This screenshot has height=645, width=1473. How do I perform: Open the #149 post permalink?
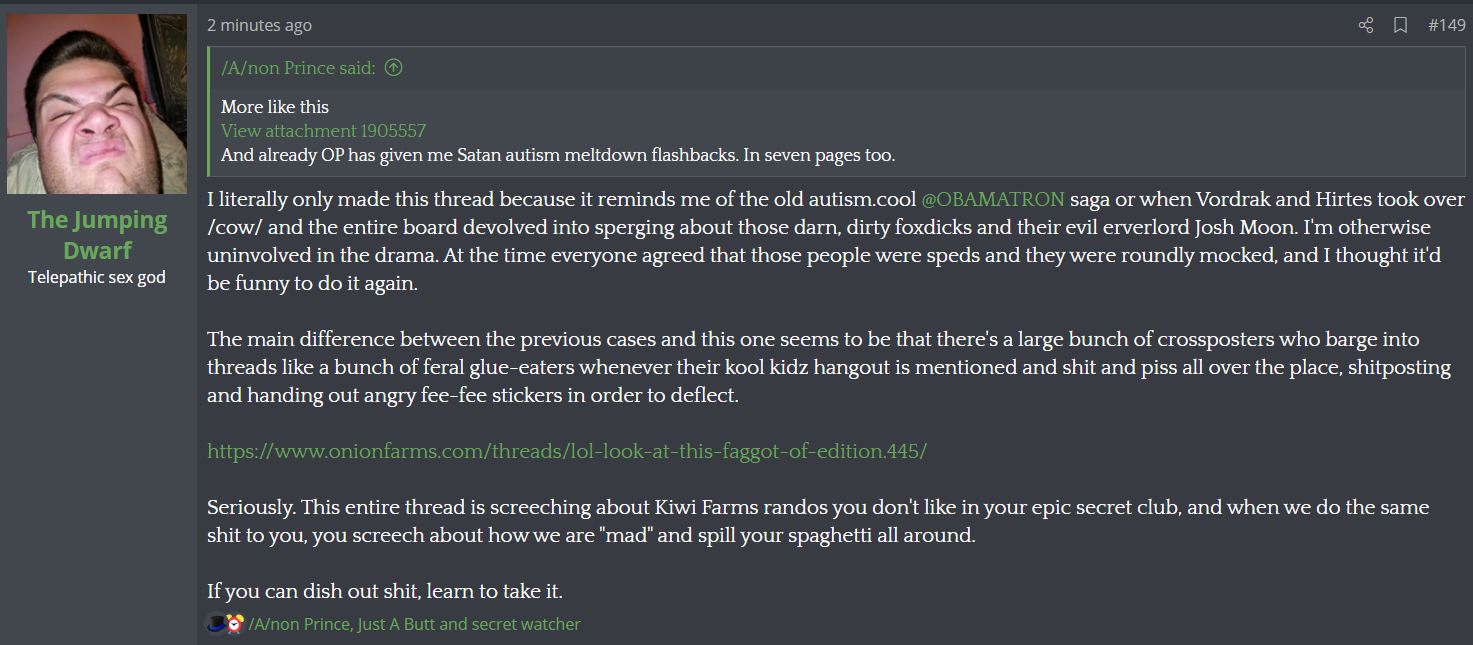(1446, 25)
